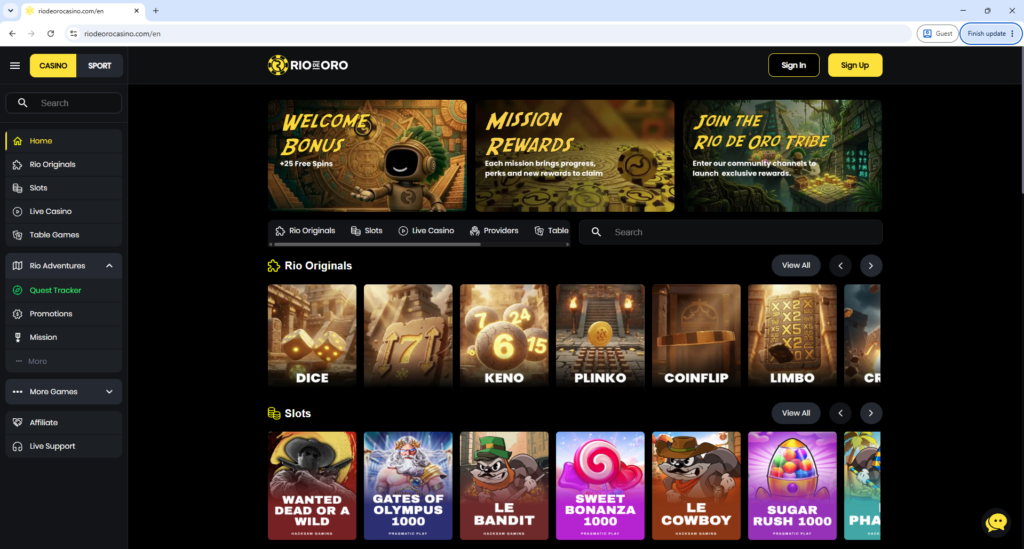Click the Home icon in sidebar
Screen dimensions: 1024x549
(18, 141)
